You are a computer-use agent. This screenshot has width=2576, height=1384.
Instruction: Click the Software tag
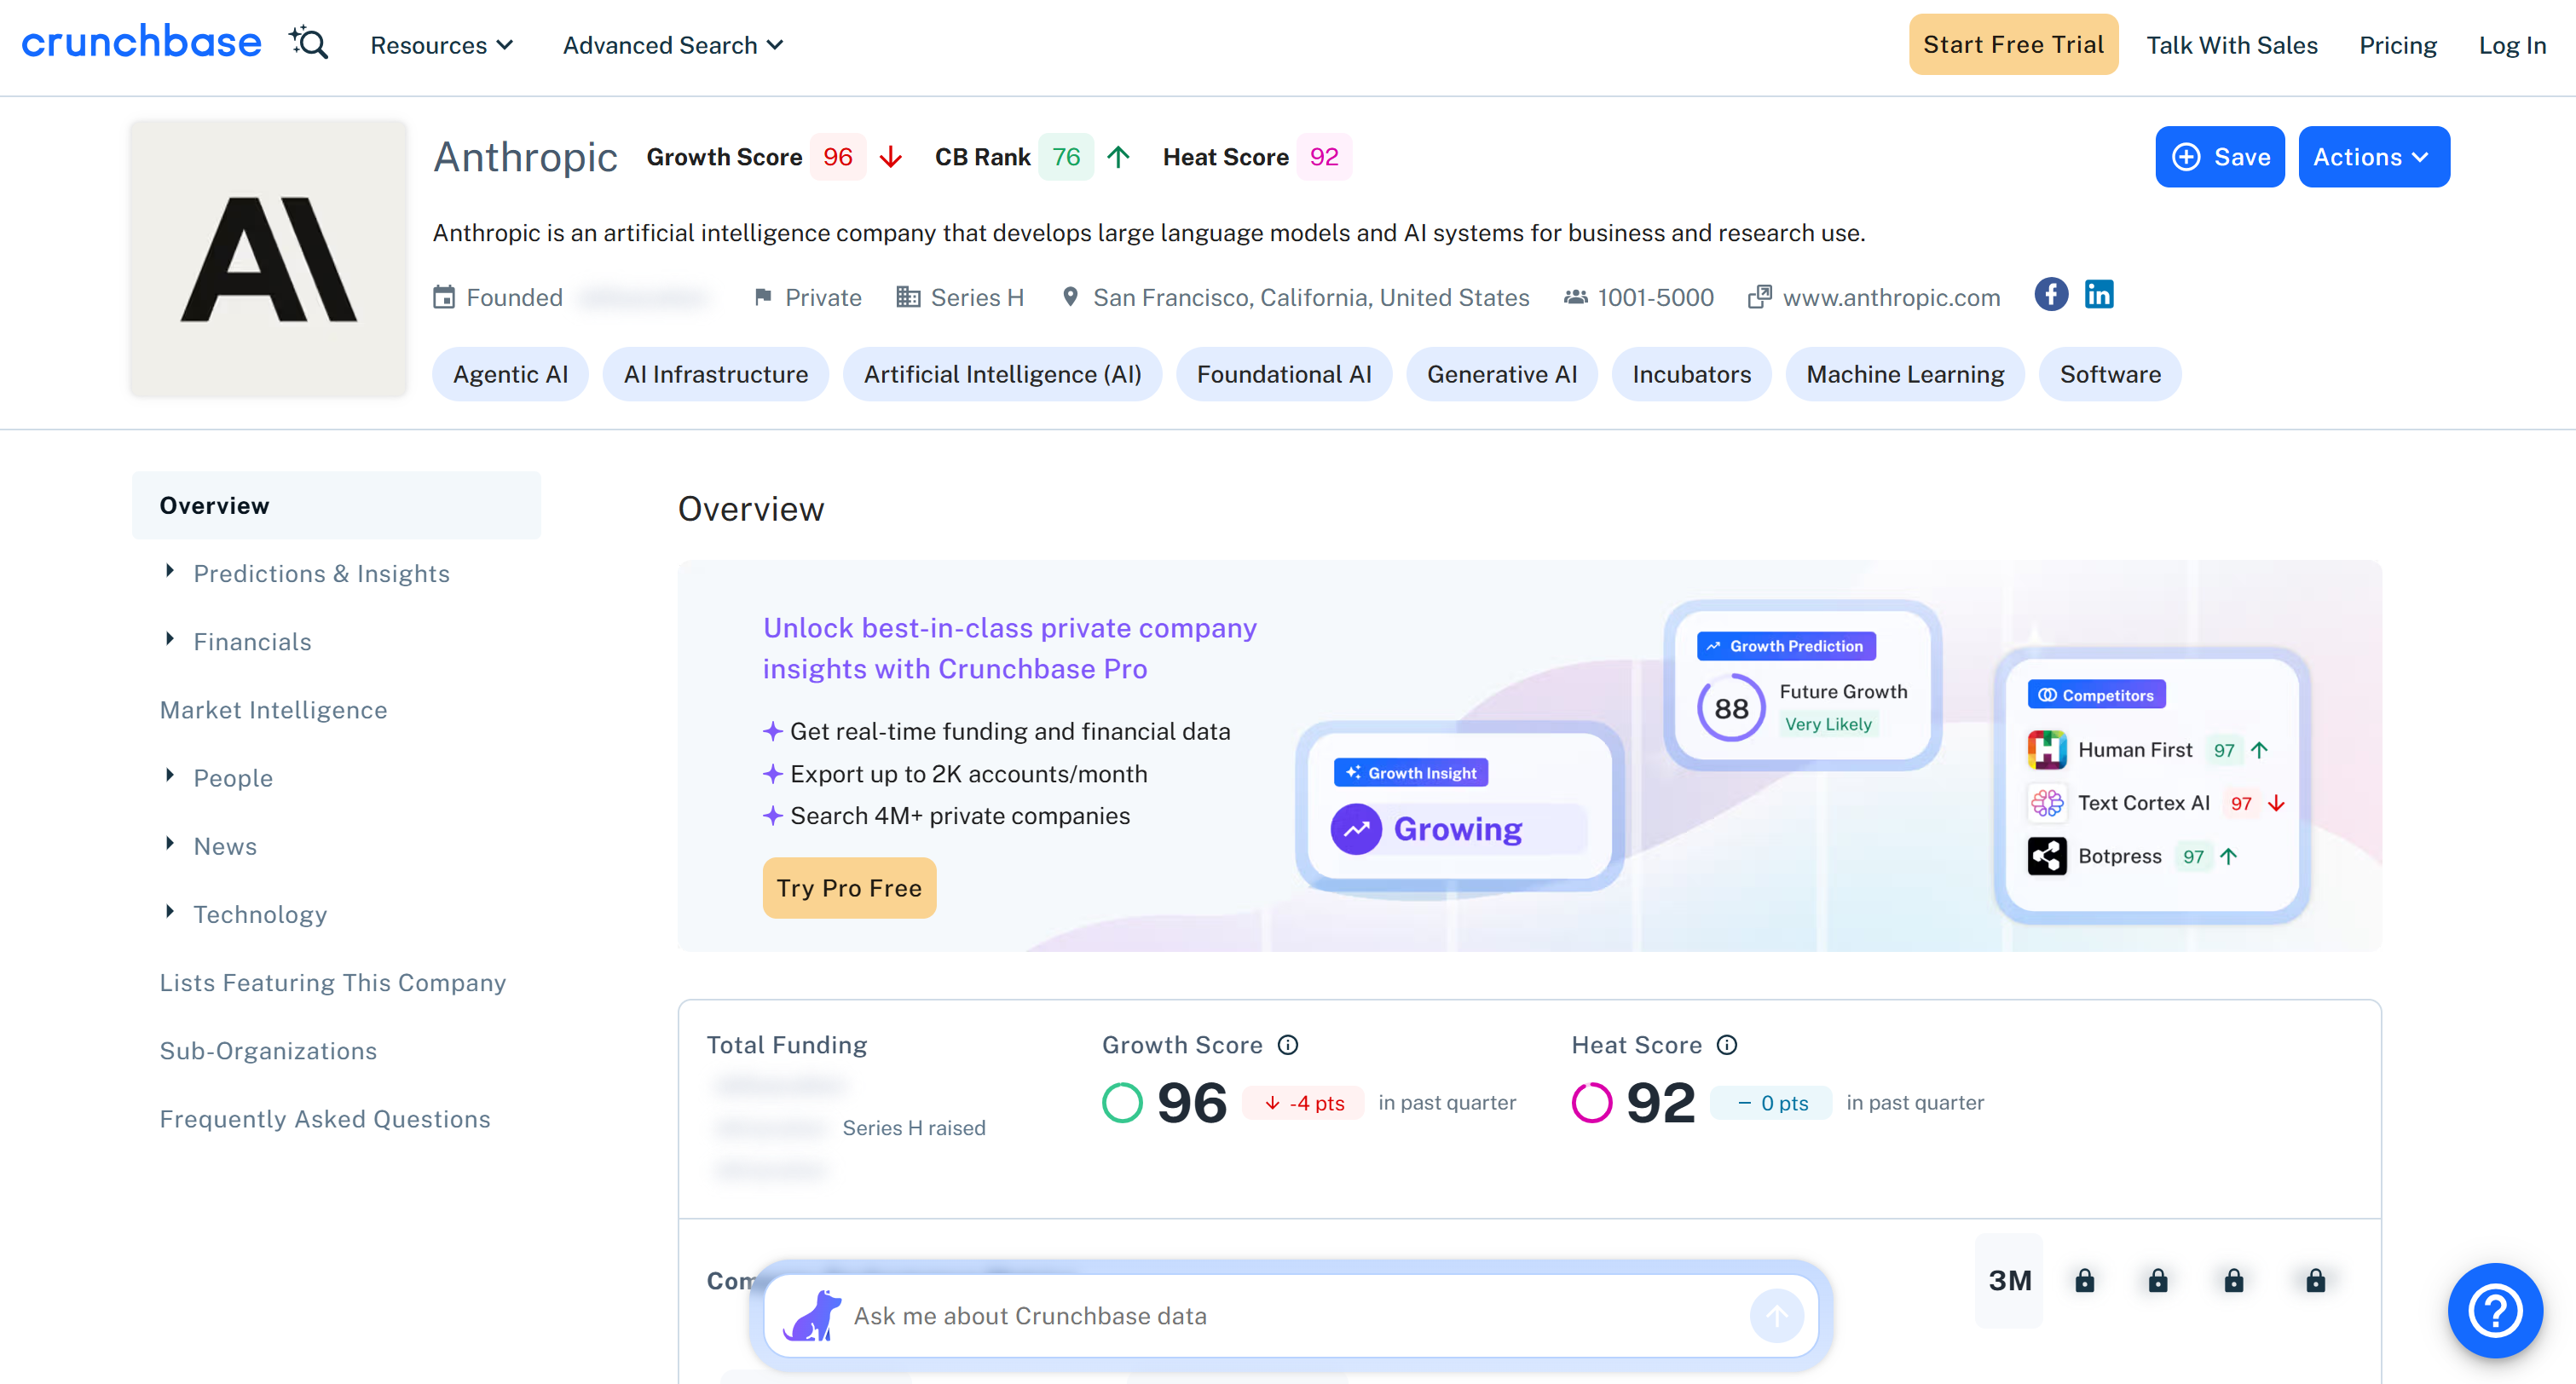[2110, 374]
